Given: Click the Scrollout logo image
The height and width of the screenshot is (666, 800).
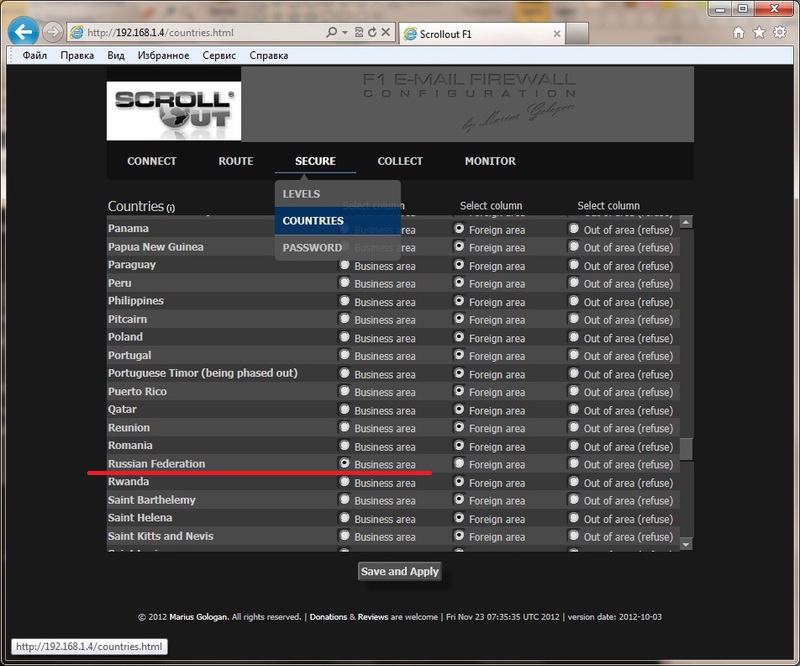Looking at the screenshot, I should [174, 111].
